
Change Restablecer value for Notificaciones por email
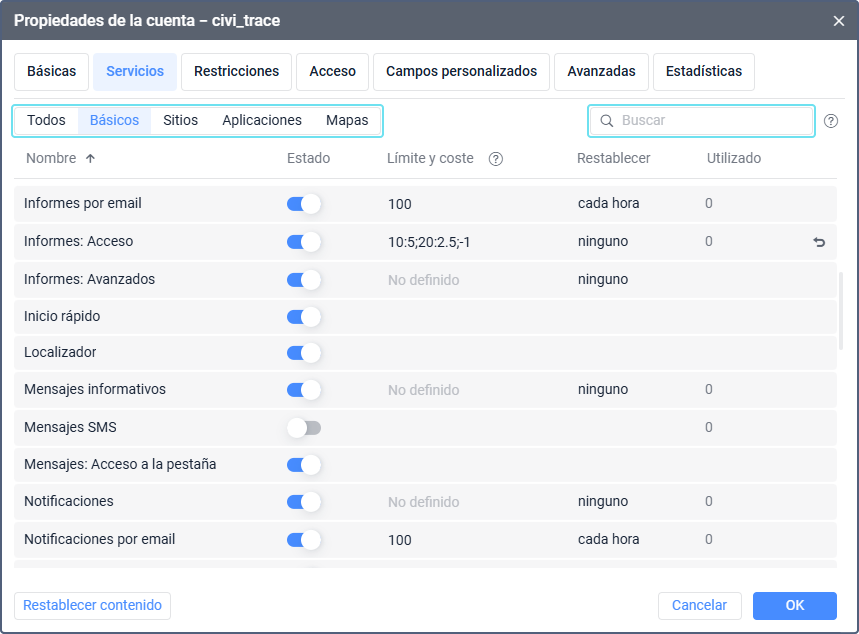coord(608,540)
